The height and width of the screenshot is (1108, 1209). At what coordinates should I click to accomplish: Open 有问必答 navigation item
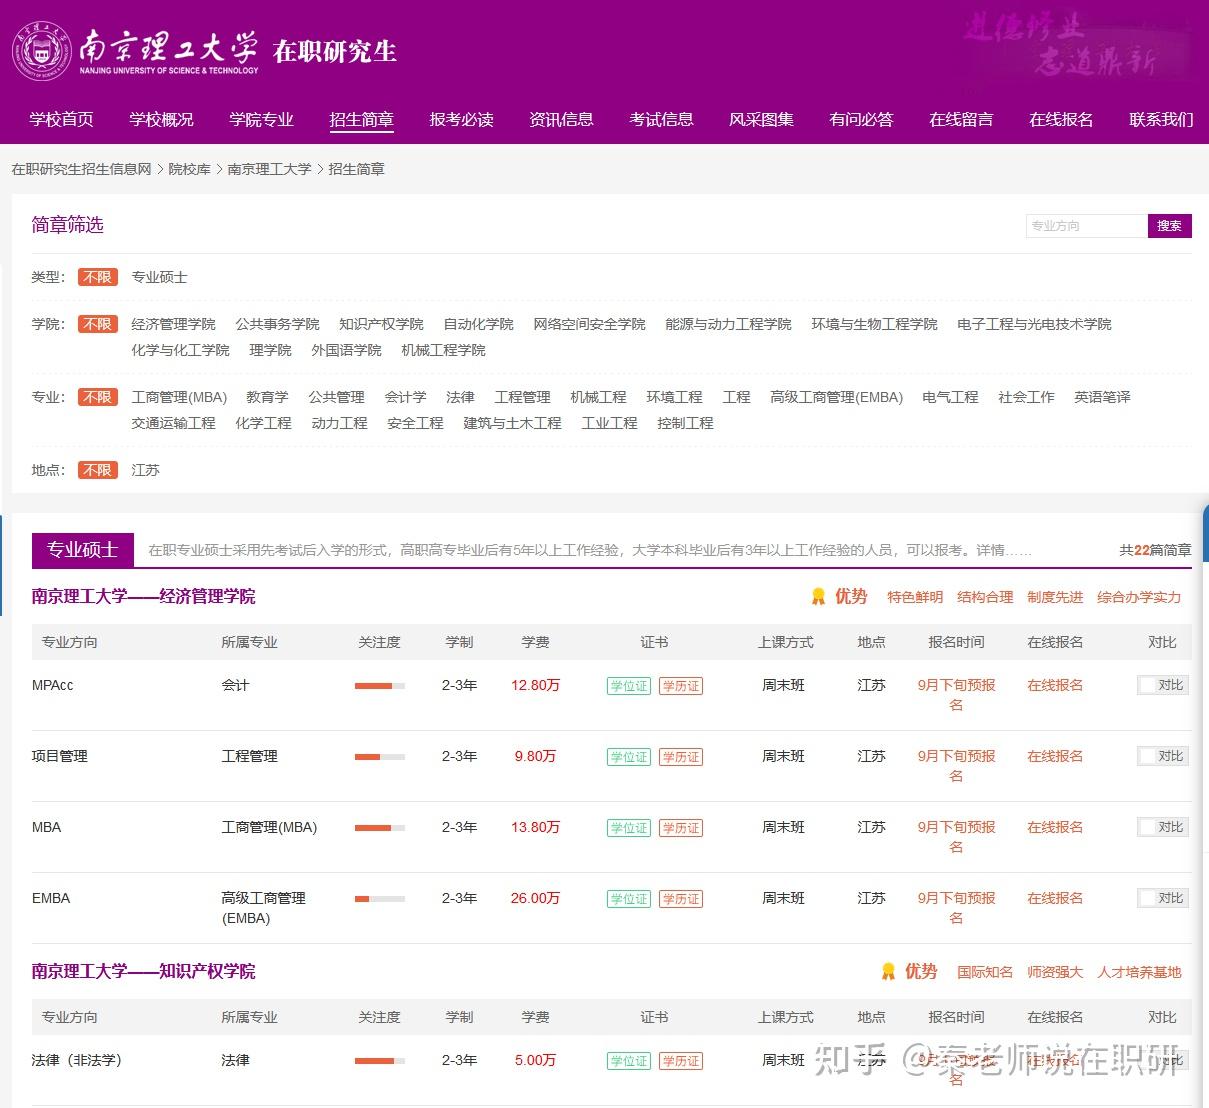(862, 119)
